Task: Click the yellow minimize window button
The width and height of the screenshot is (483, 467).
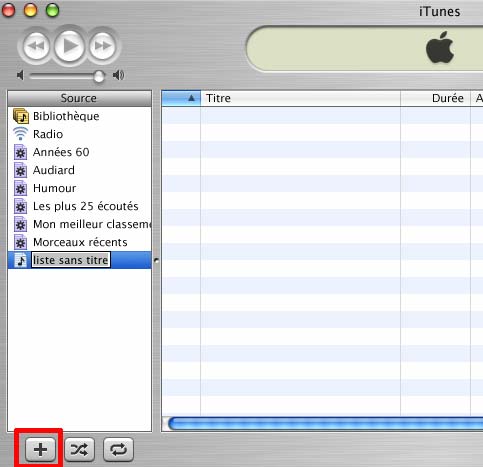Action: point(30,10)
